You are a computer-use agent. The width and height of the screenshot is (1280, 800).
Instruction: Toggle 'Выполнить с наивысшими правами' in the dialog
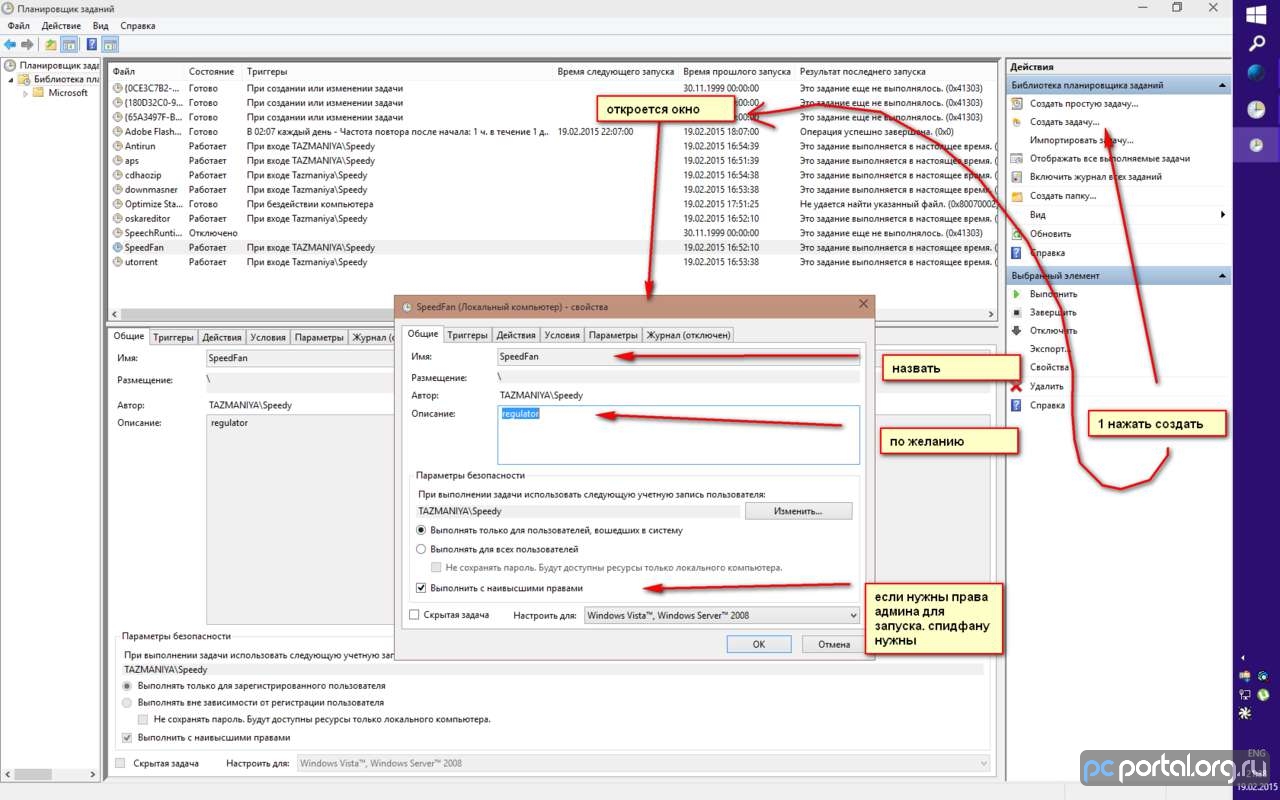[x=422, y=588]
